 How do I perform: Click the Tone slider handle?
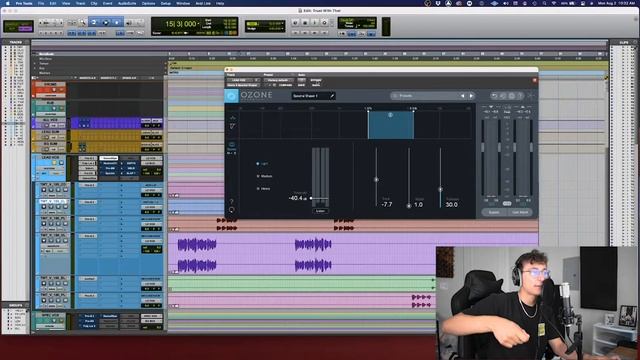point(376,180)
